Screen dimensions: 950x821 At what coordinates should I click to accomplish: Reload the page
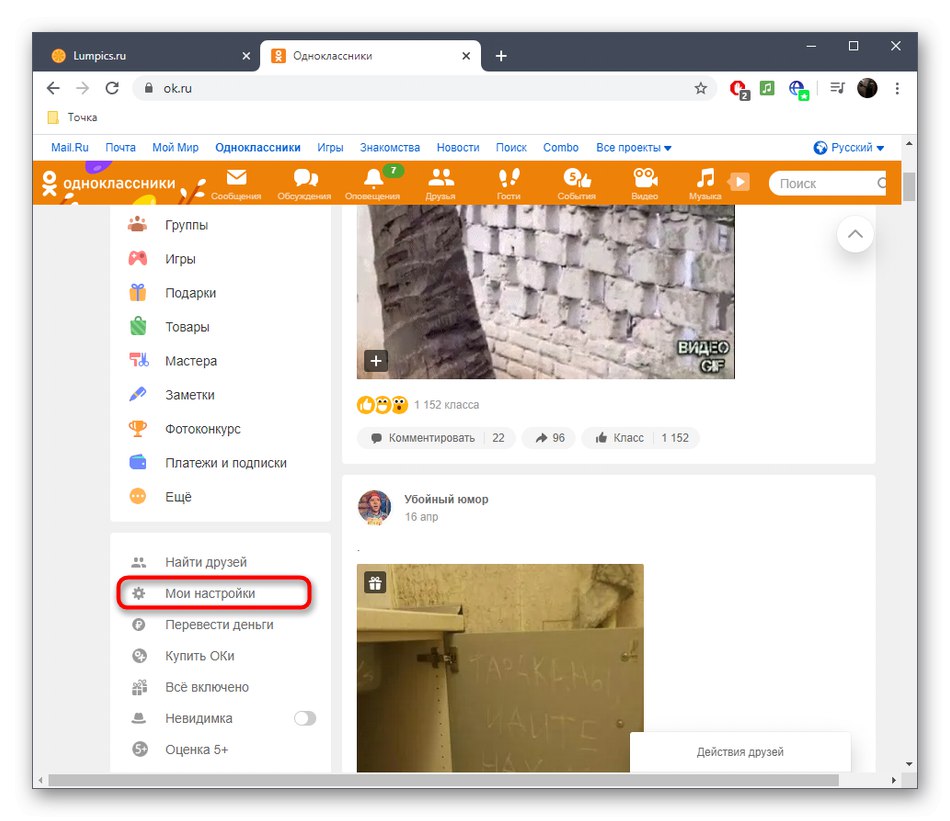[x=112, y=88]
